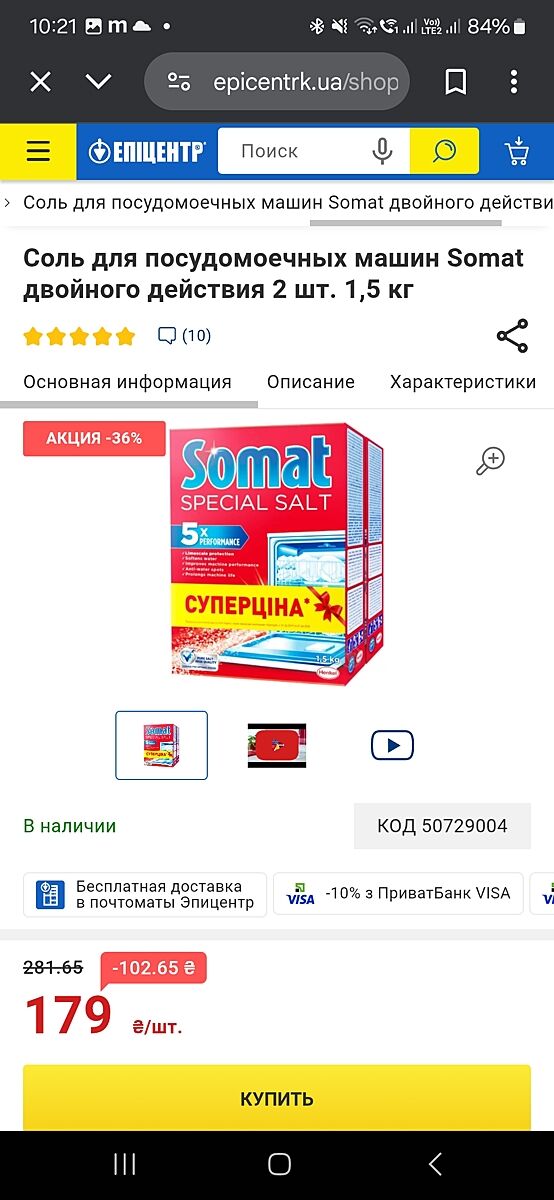
Task: Tap the Epicentr logo
Action: coord(146,152)
